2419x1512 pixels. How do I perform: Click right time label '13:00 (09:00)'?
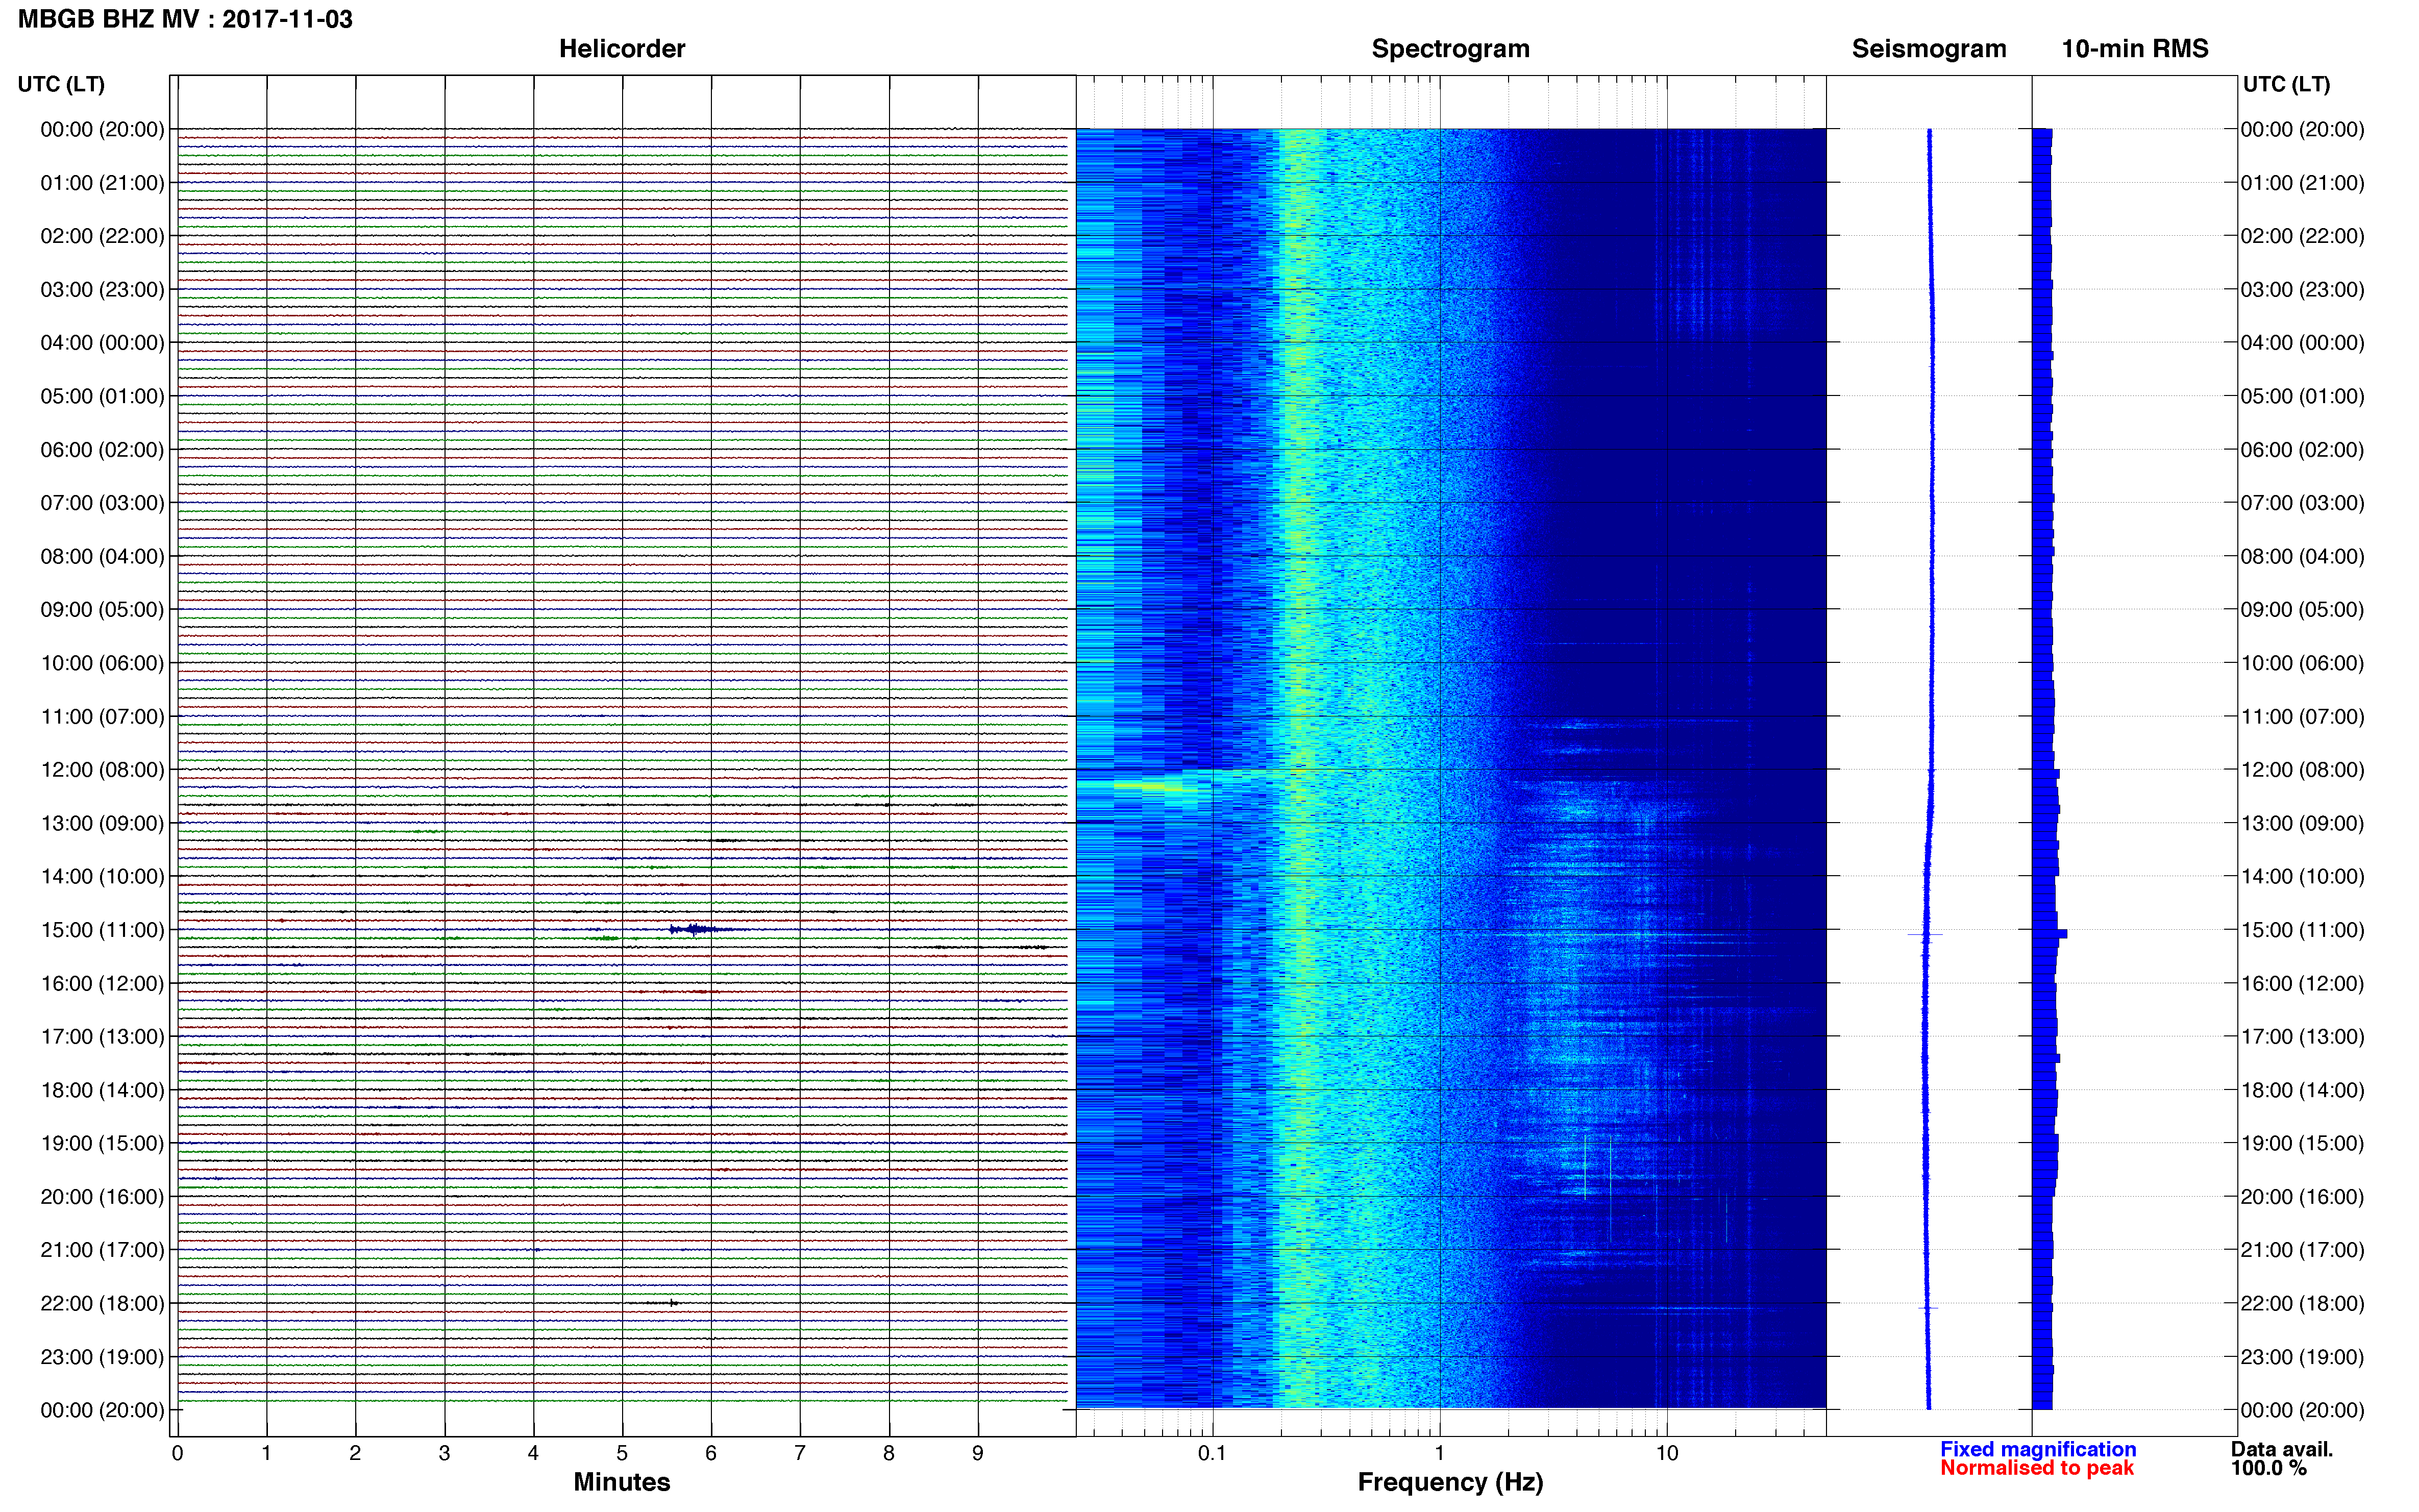pos(2302,823)
